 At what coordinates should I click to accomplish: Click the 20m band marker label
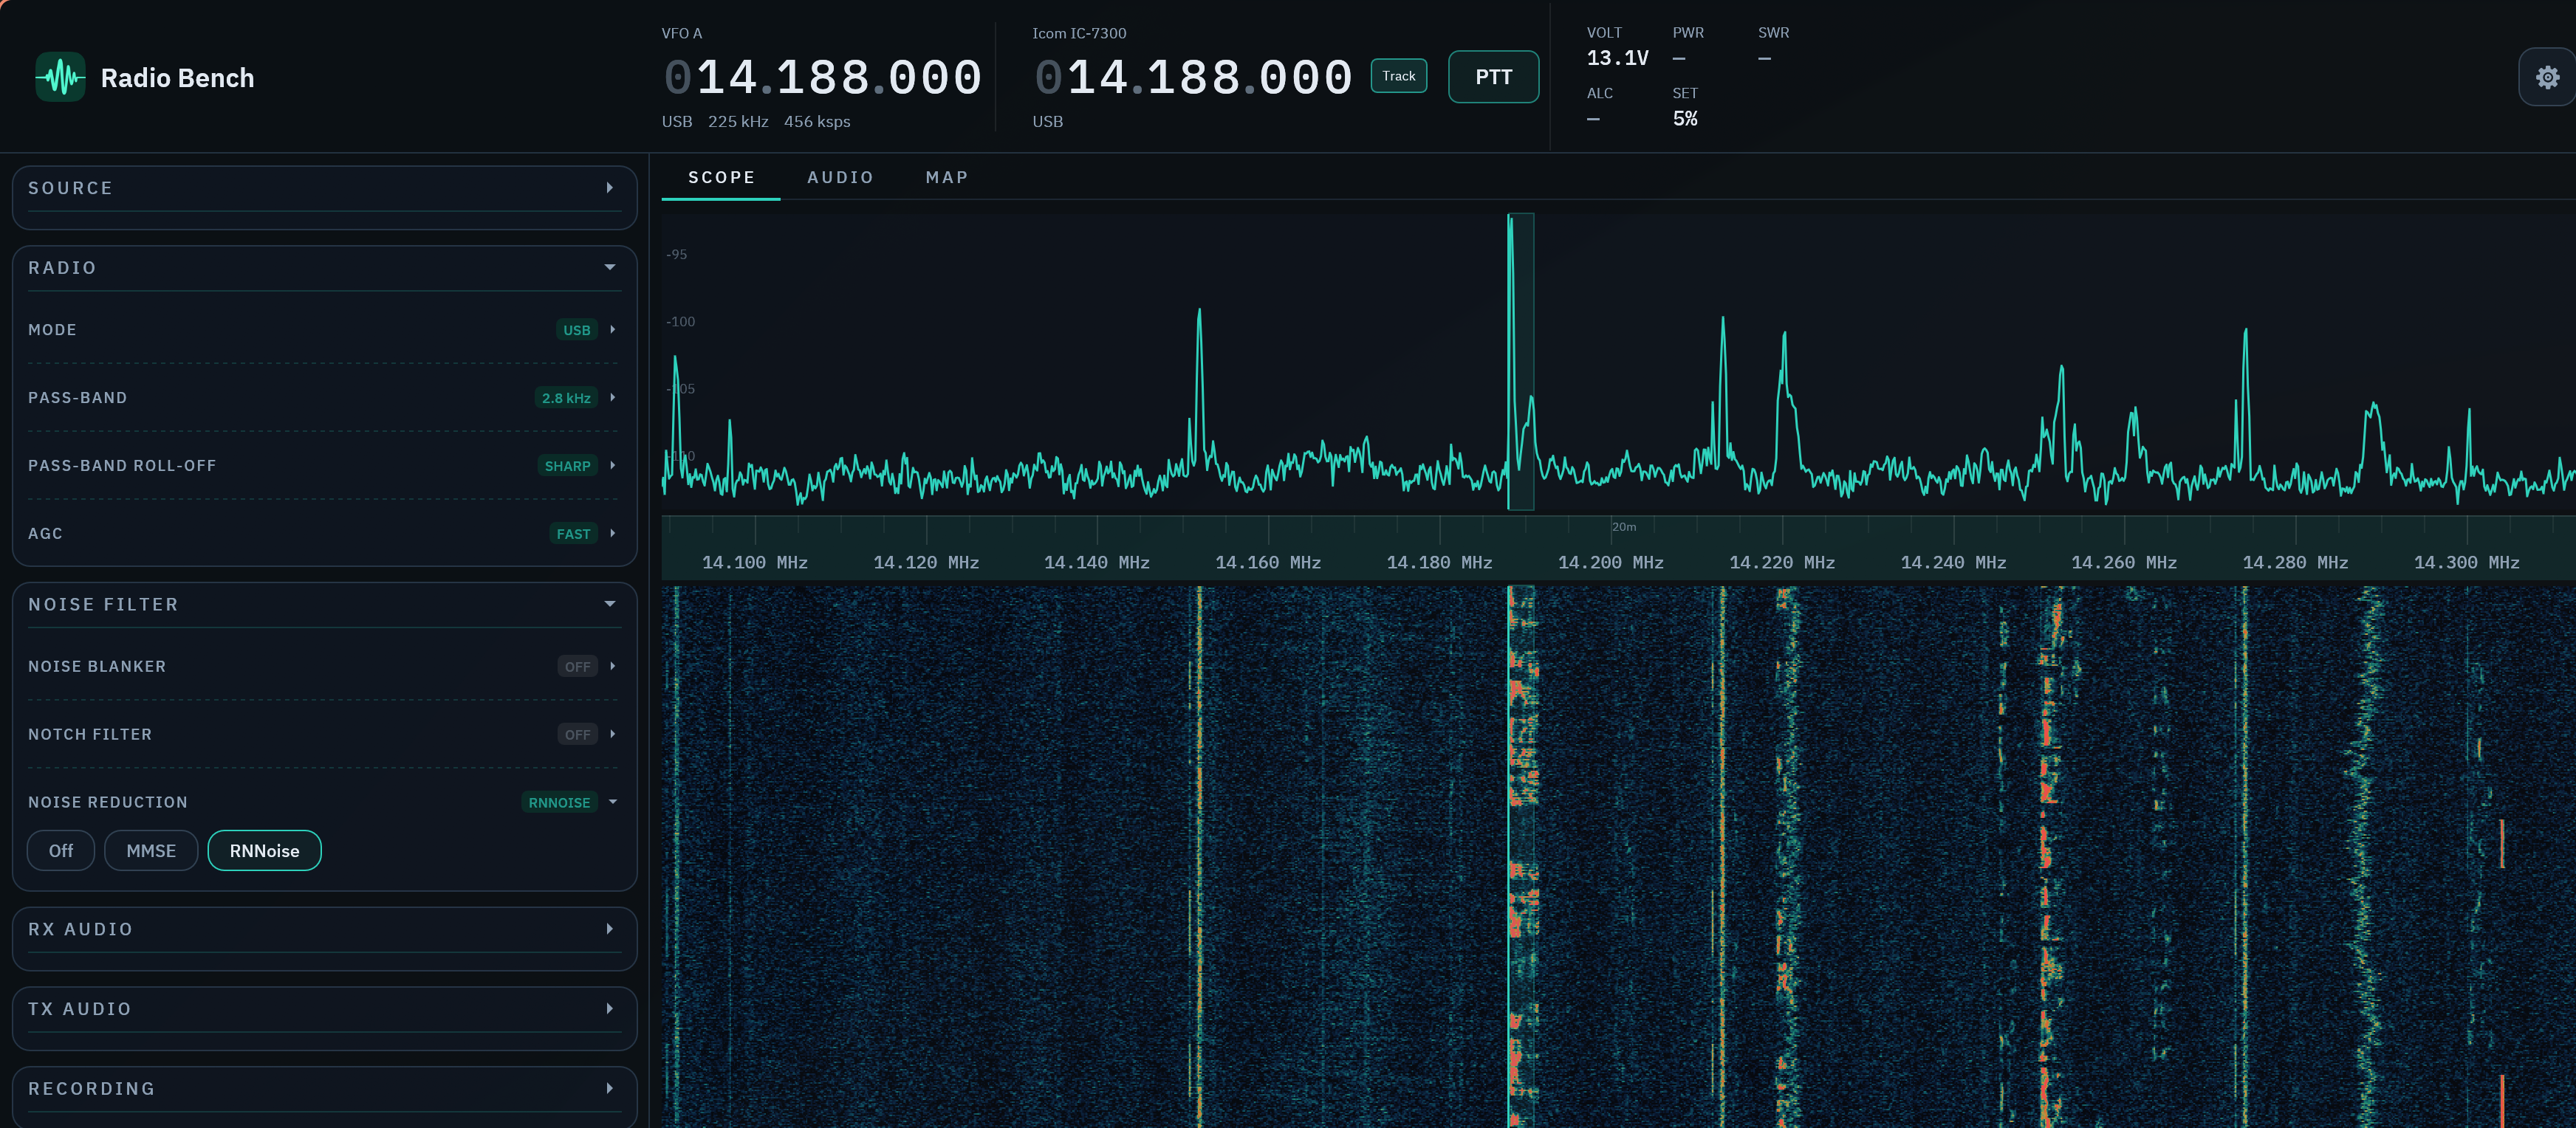click(x=1624, y=527)
